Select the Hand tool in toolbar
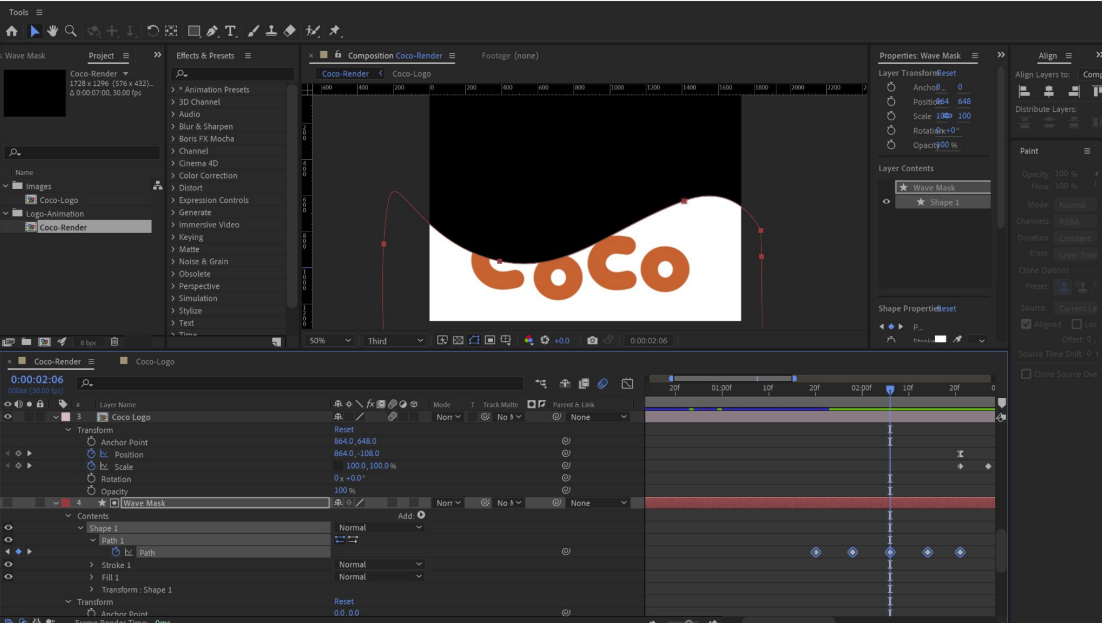Image resolution: width=1102 pixels, height=623 pixels. (53, 31)
